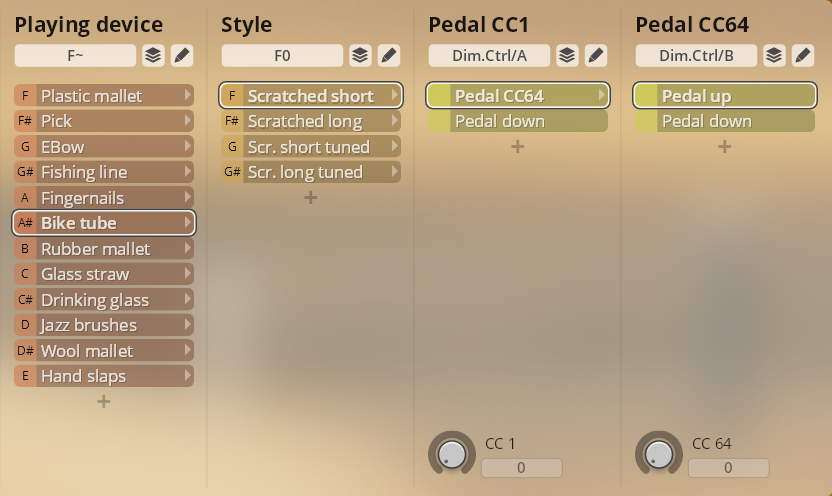Click the G key label beside Scr. short tuned
Image resolution: width=832 pixels, height=496 pixels.
tap(232, 147)
